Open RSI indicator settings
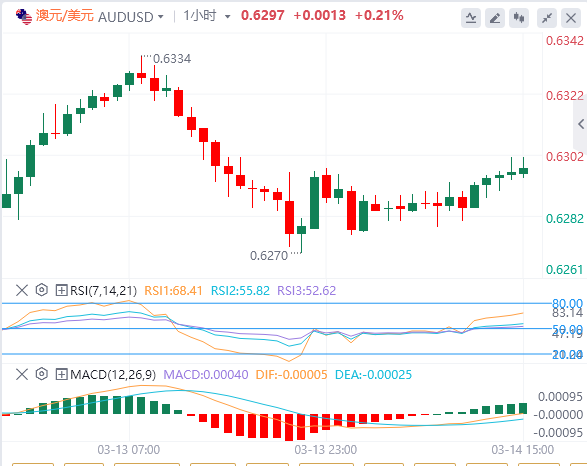 [42, 290]
